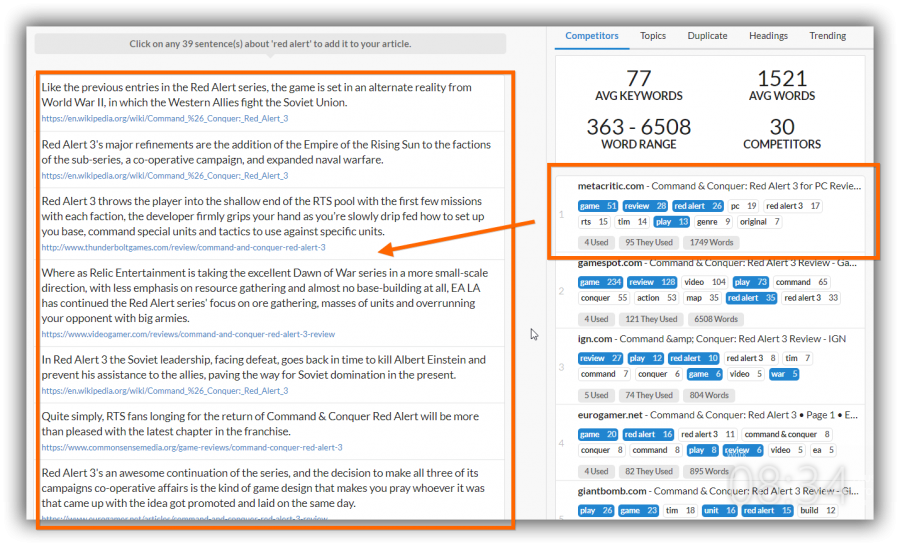Click giantbomb's 'build 12' keyword tag

(x=817, y=511)
